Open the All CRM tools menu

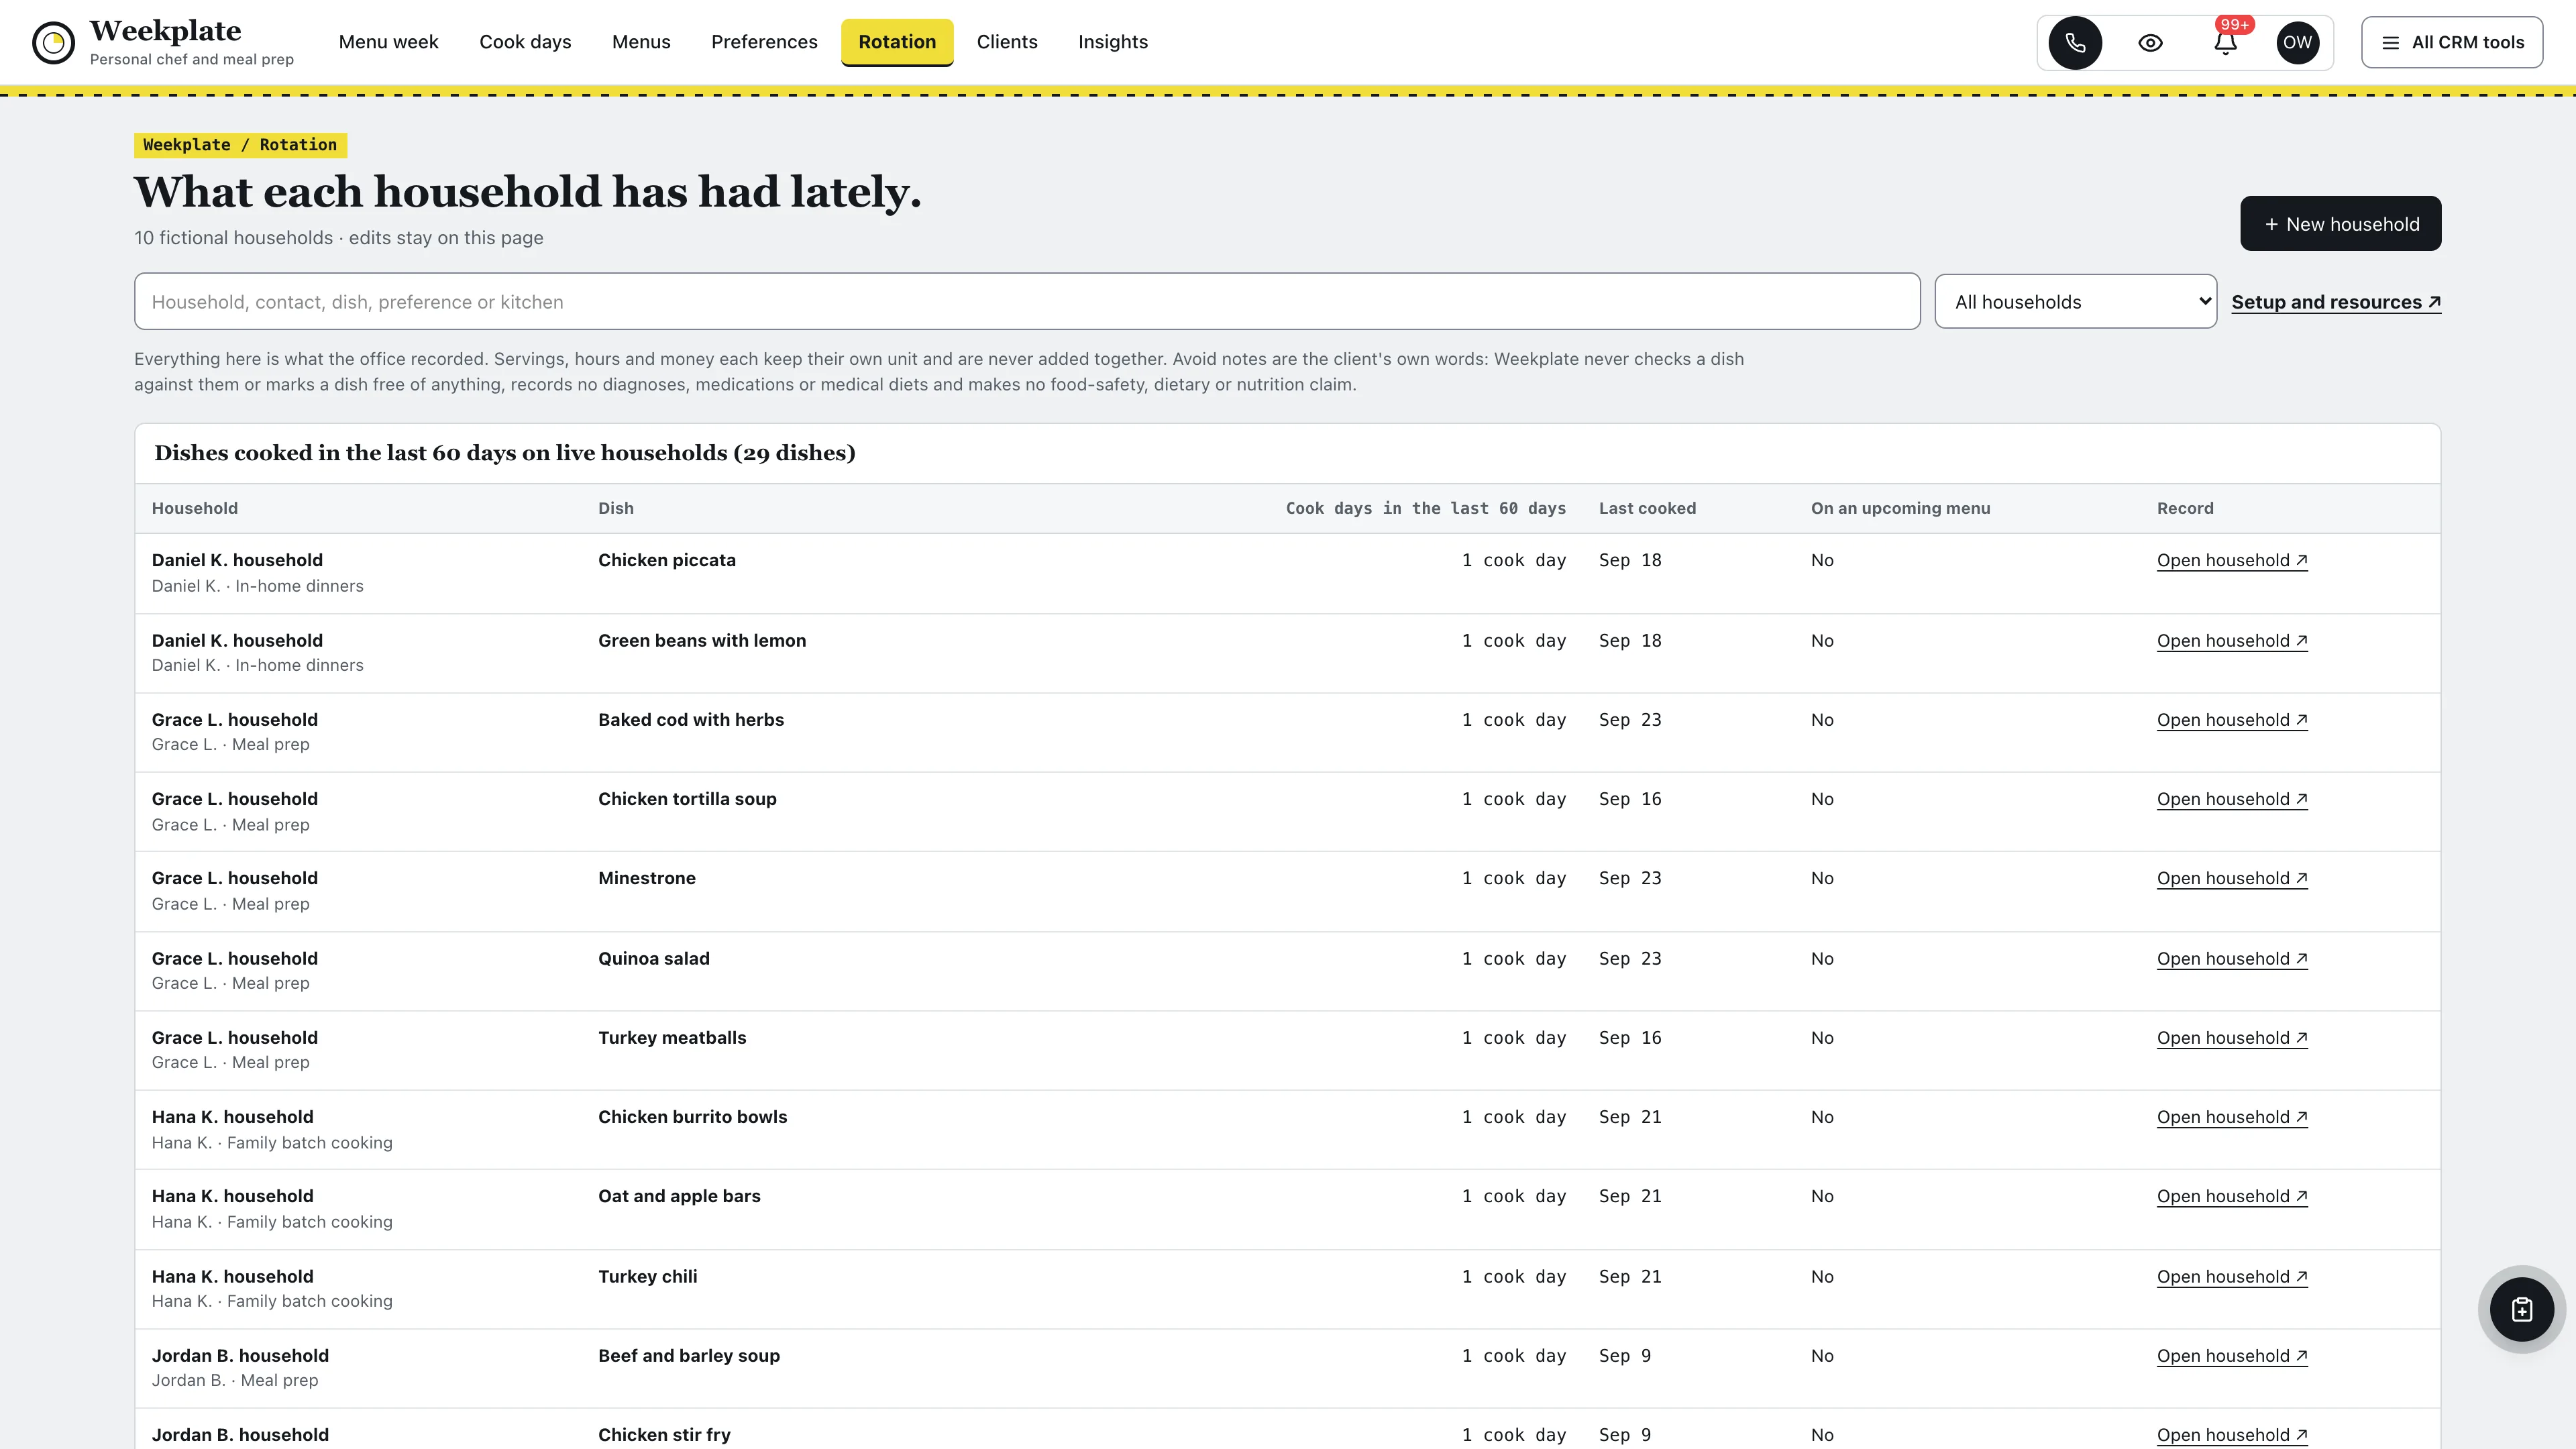[2452, 43]
